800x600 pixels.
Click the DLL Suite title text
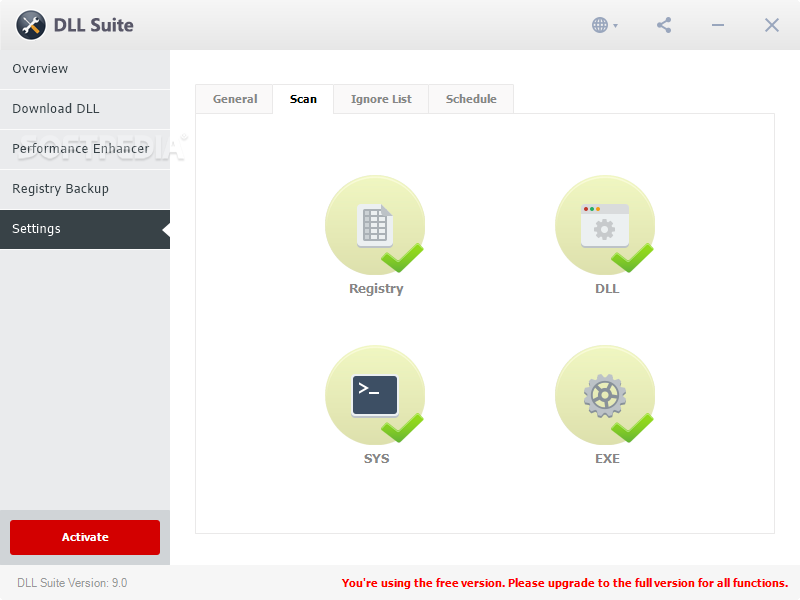pyautogui.click(x=93, y=25)
